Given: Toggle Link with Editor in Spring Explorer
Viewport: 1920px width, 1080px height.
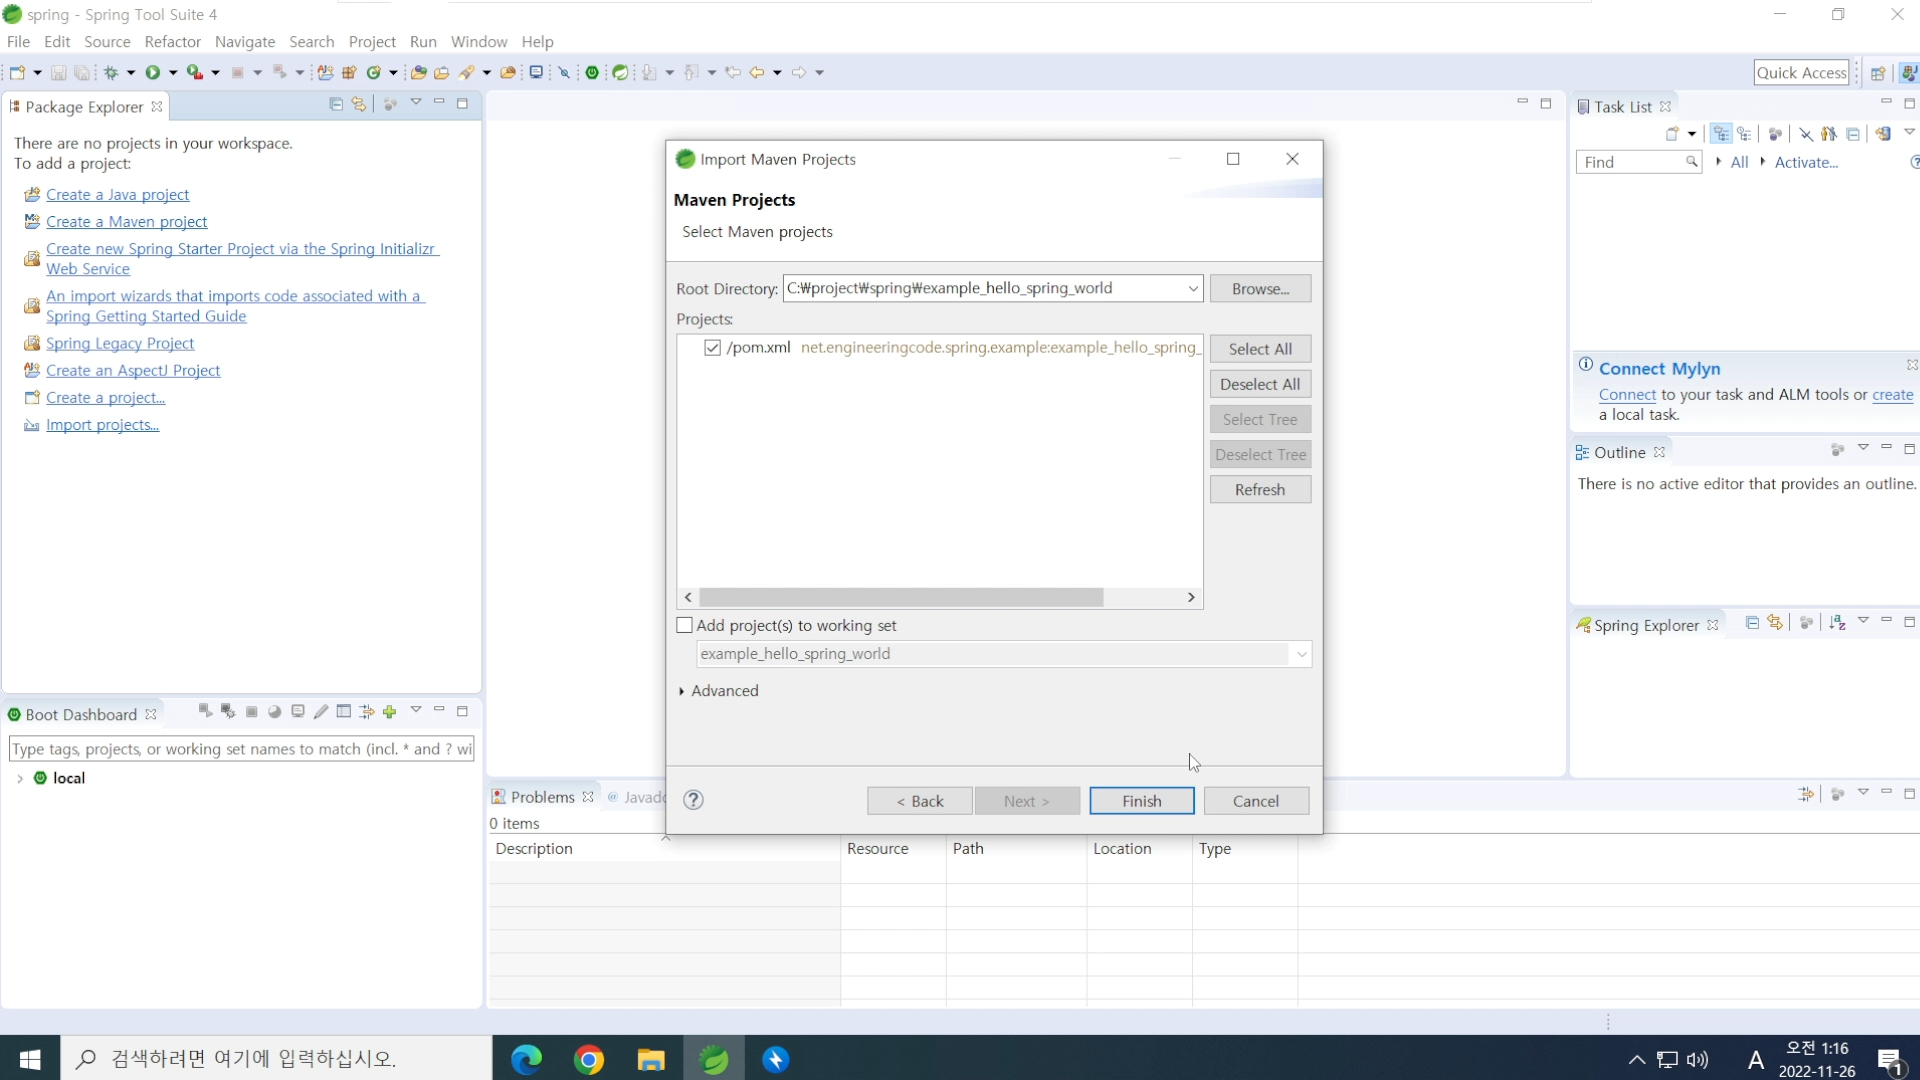Looking at the screenshot, I should 1775,622.
